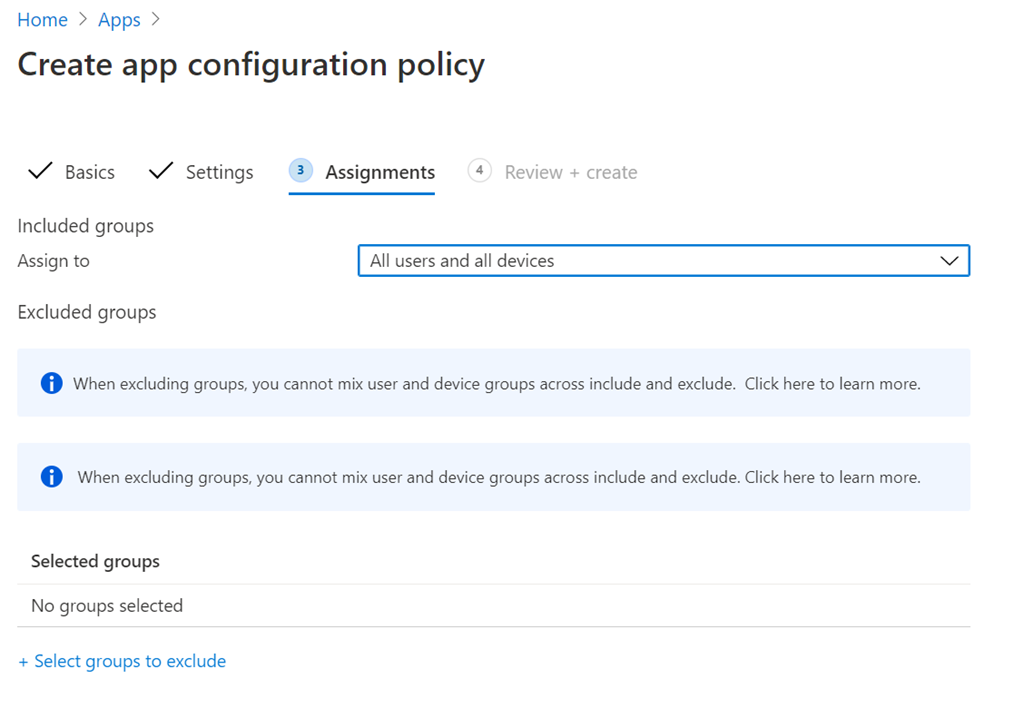The width and height of the screenshot is (1024, 708).
Task: Open 'Click here to learn more' in upper banner
Action: [x=832, y=383]
